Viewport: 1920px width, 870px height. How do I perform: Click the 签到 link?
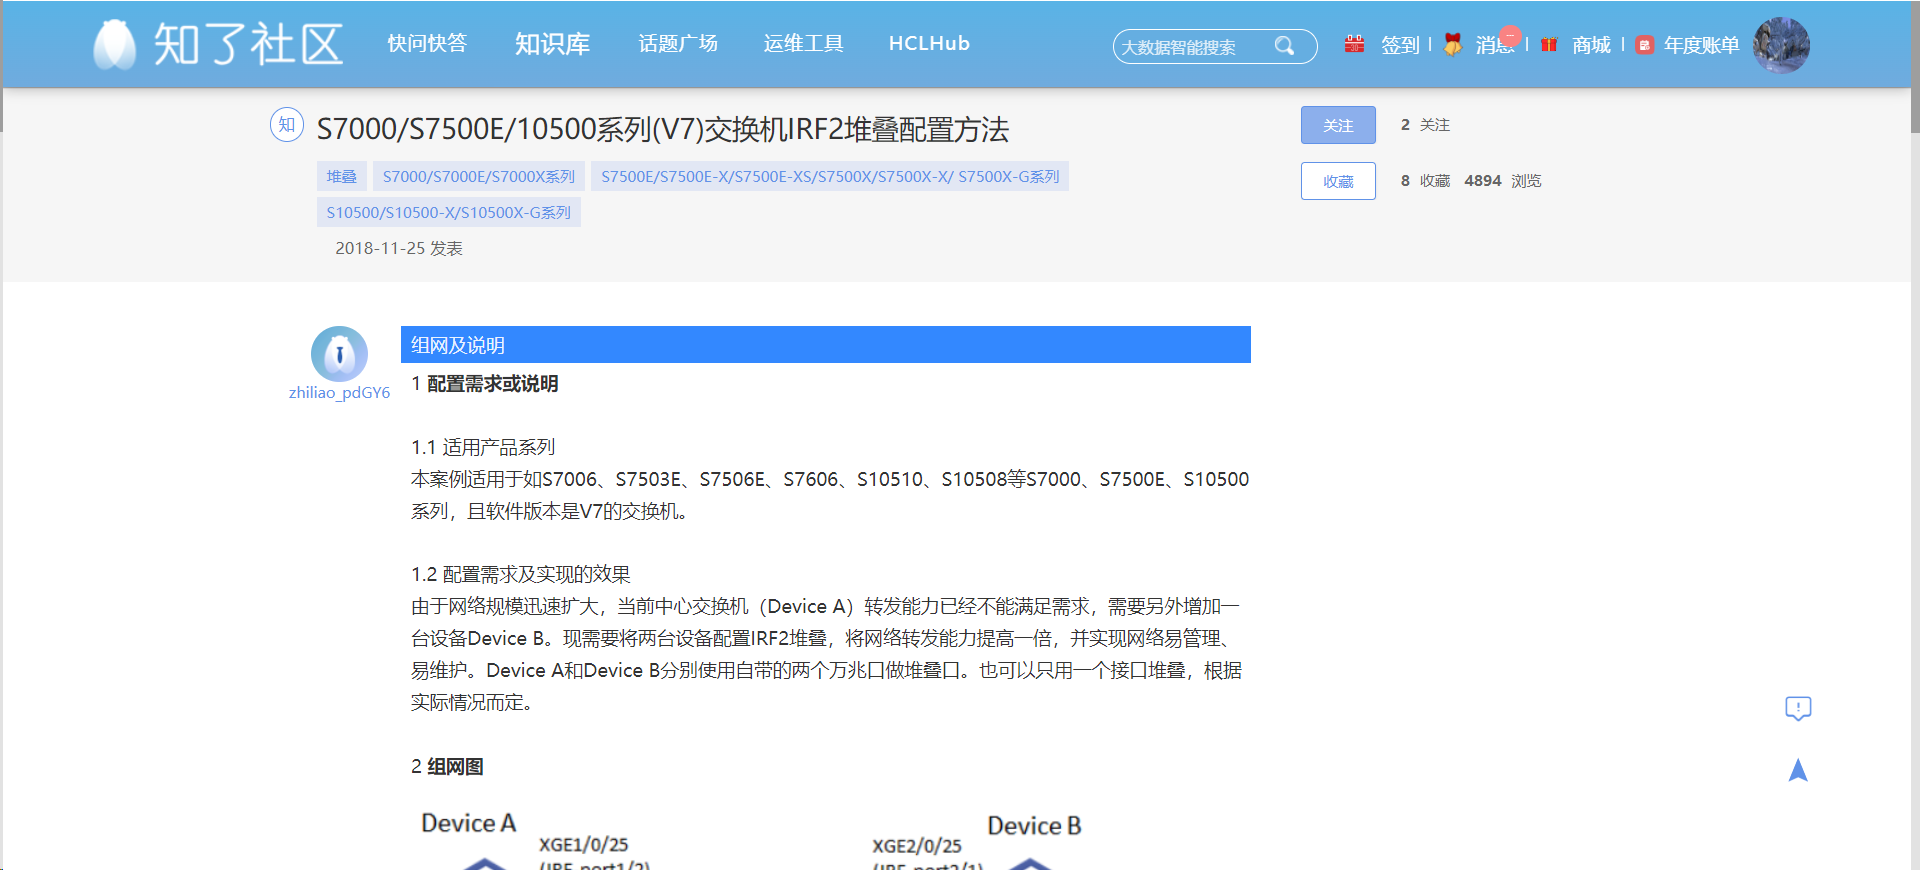(x=1400, y=45)
